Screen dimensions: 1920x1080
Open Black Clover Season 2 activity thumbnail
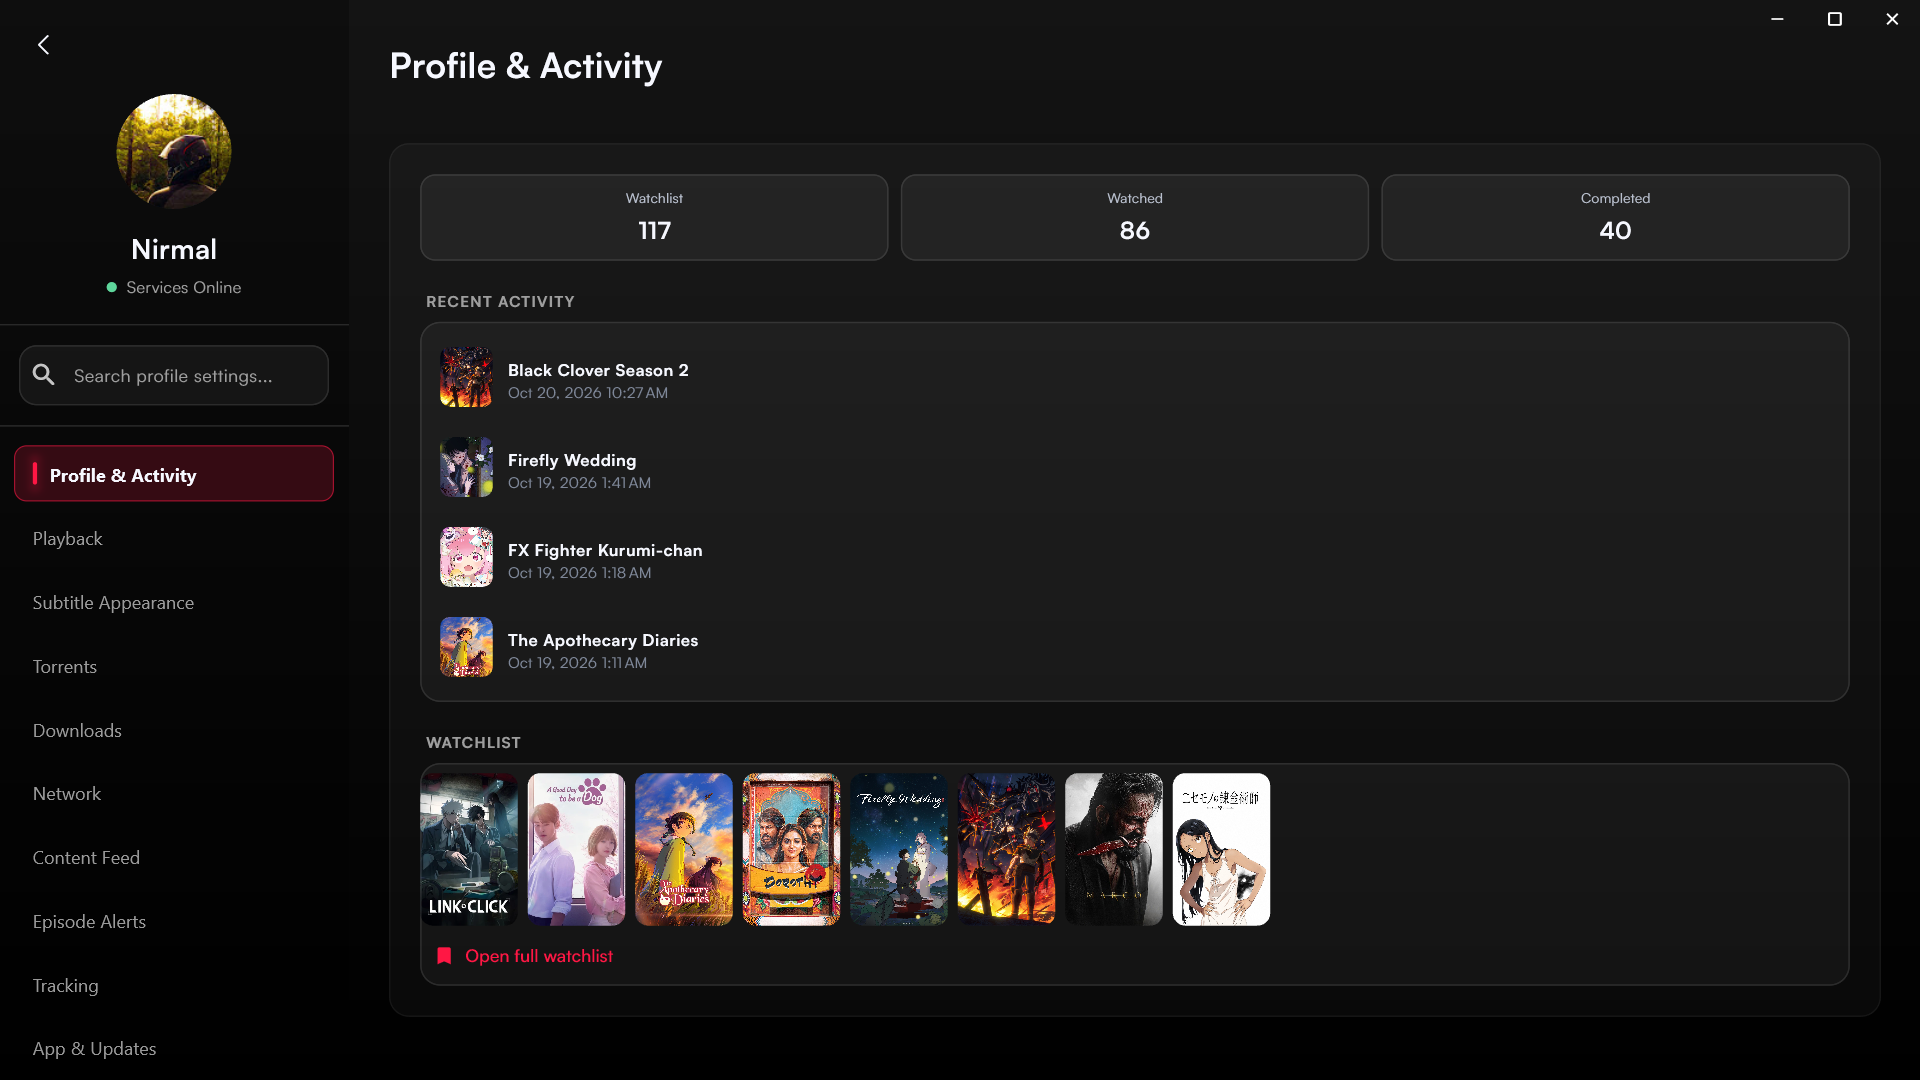tap(466, 377)
